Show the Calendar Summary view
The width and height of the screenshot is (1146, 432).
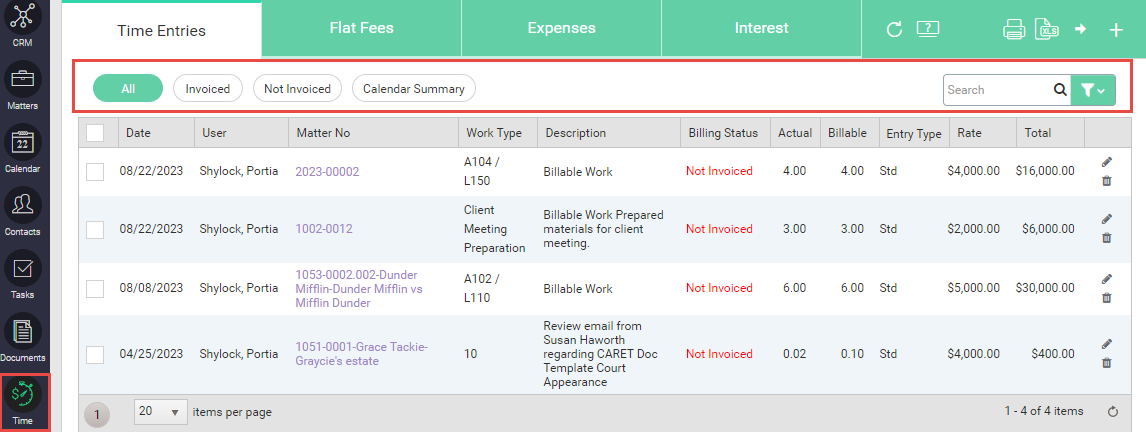pos(414,88)
